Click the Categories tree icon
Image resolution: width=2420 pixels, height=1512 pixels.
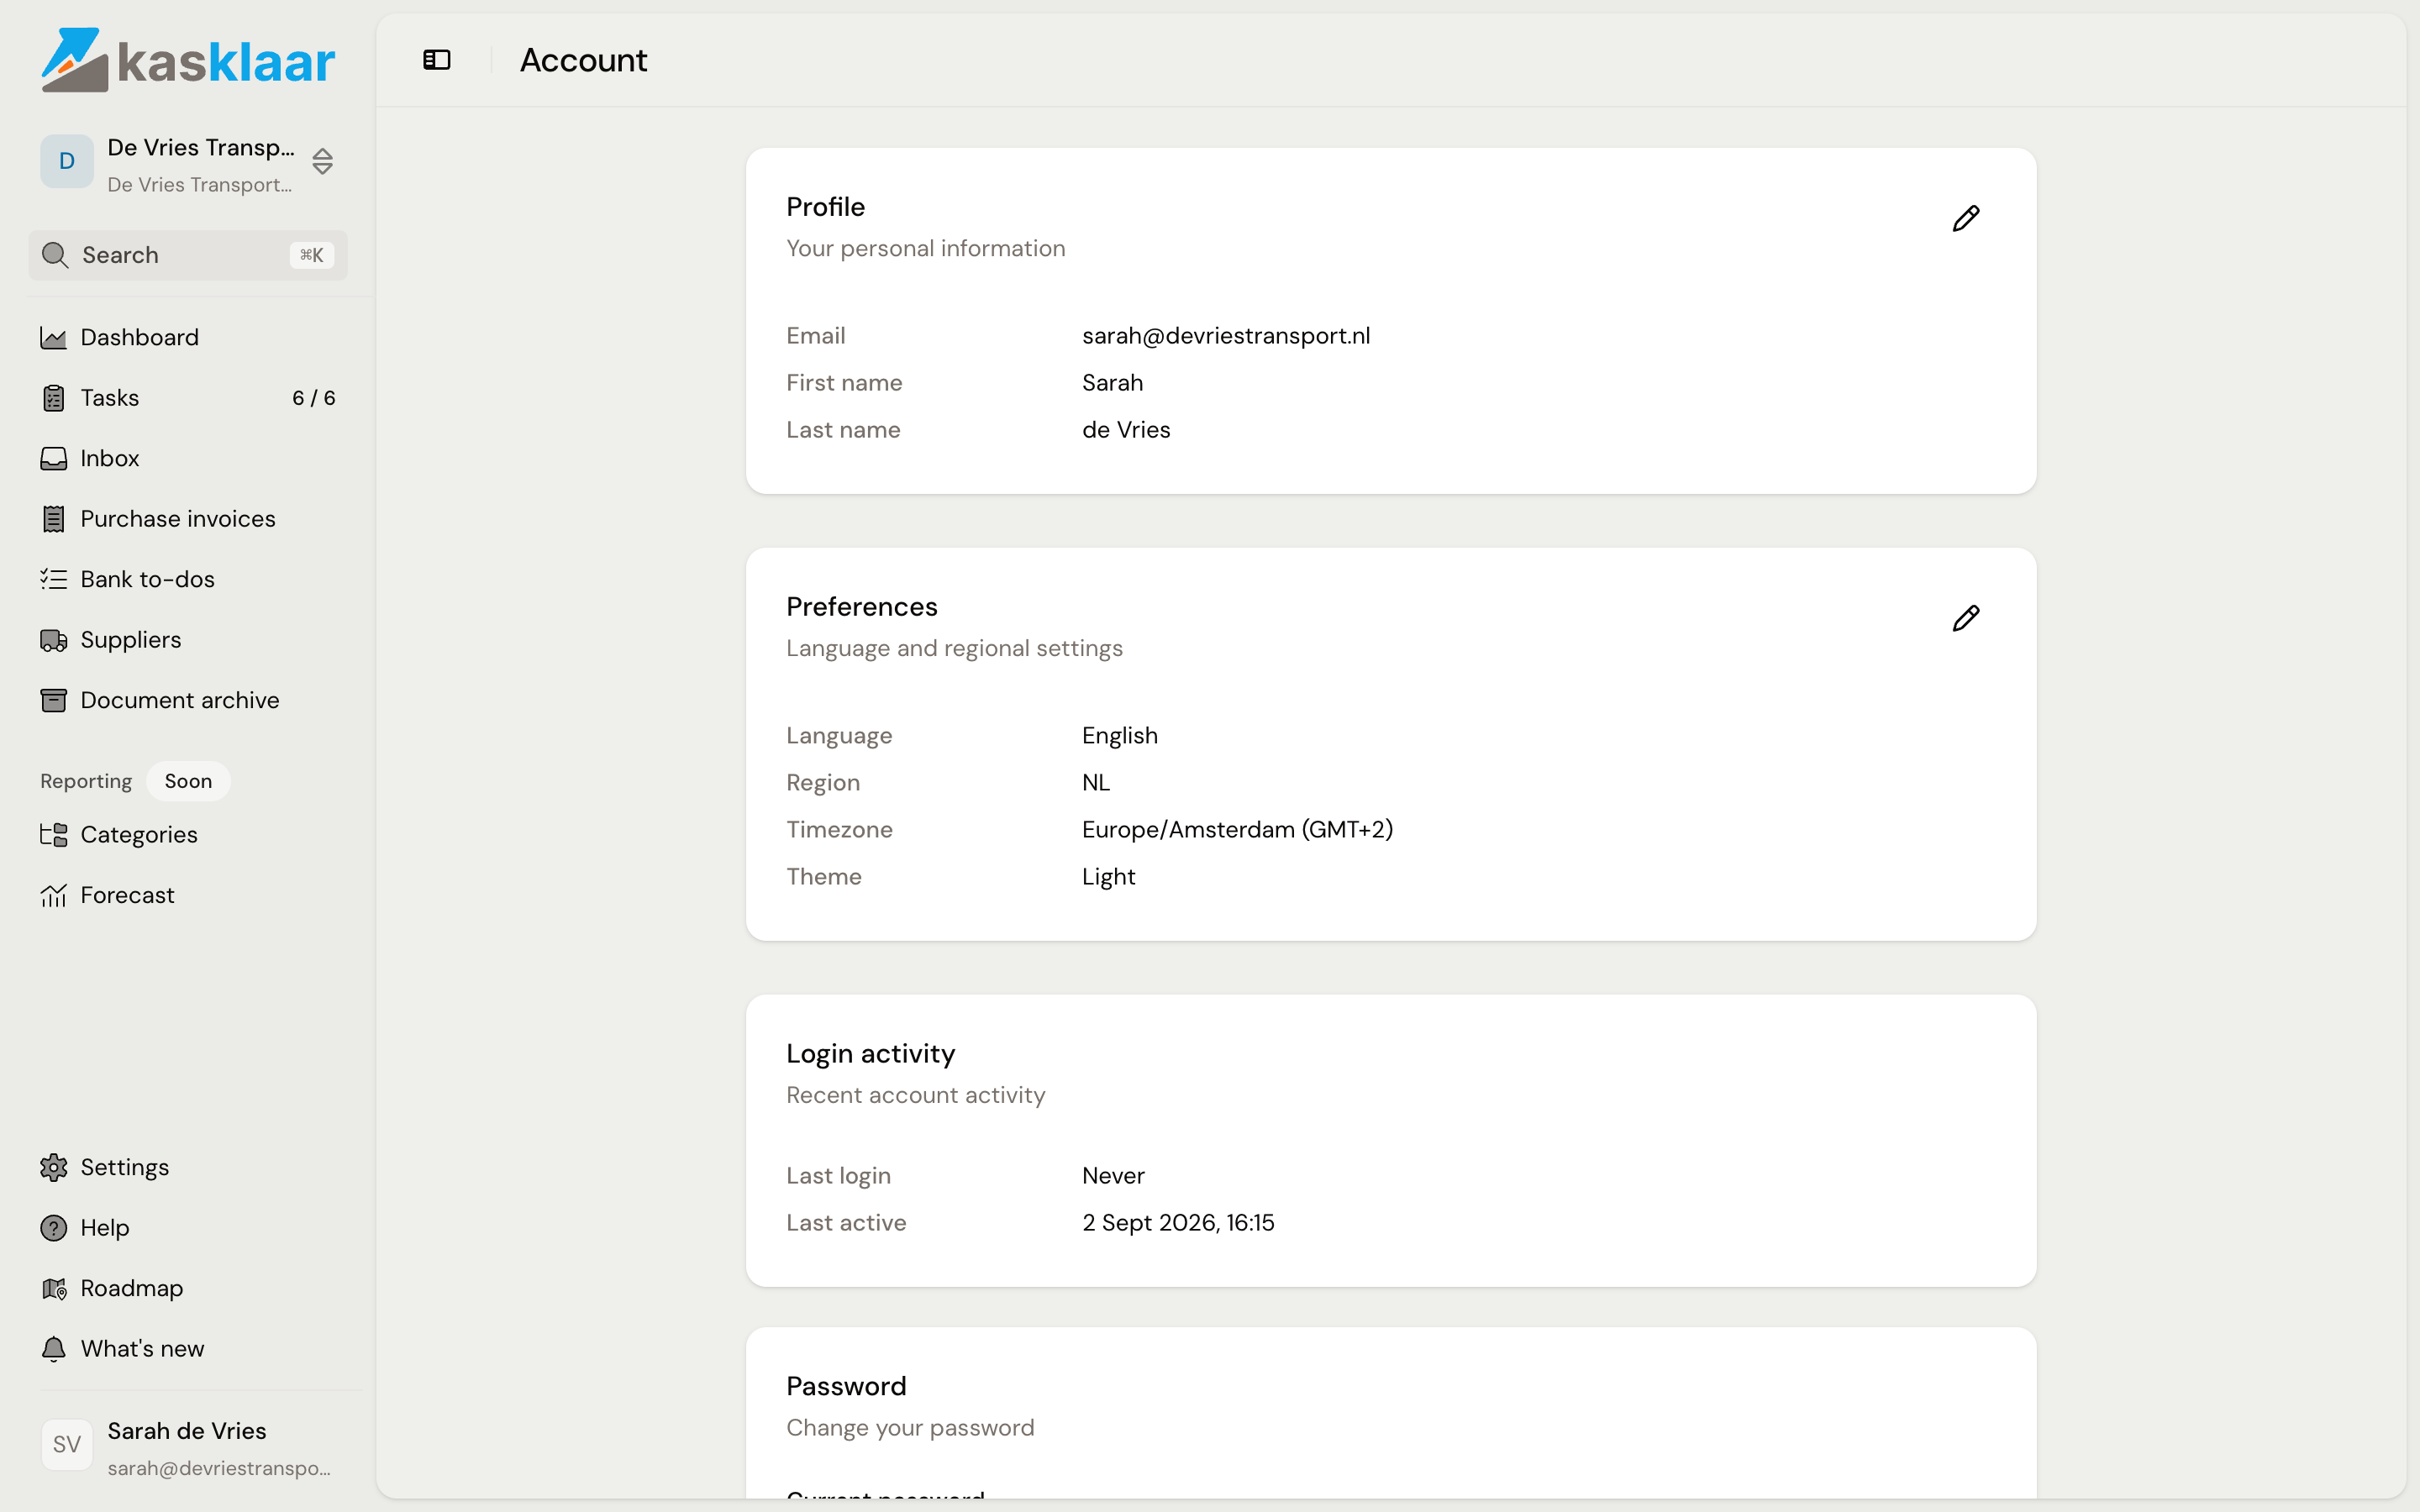click(x=54, y=834)
